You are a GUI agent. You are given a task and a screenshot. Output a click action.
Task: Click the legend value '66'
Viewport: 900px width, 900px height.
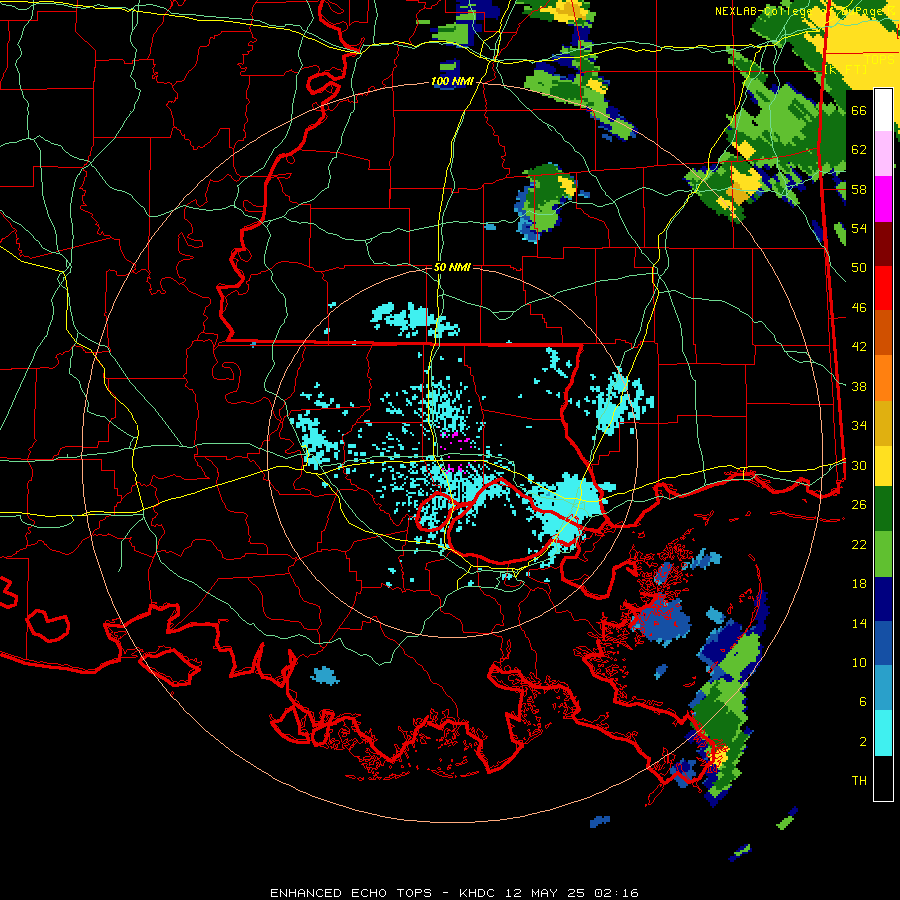tap(859, 110)
